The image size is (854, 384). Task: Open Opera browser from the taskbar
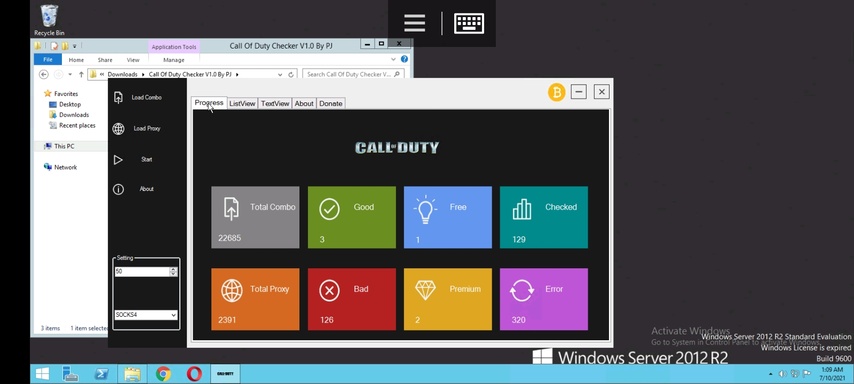click(194, 374)
